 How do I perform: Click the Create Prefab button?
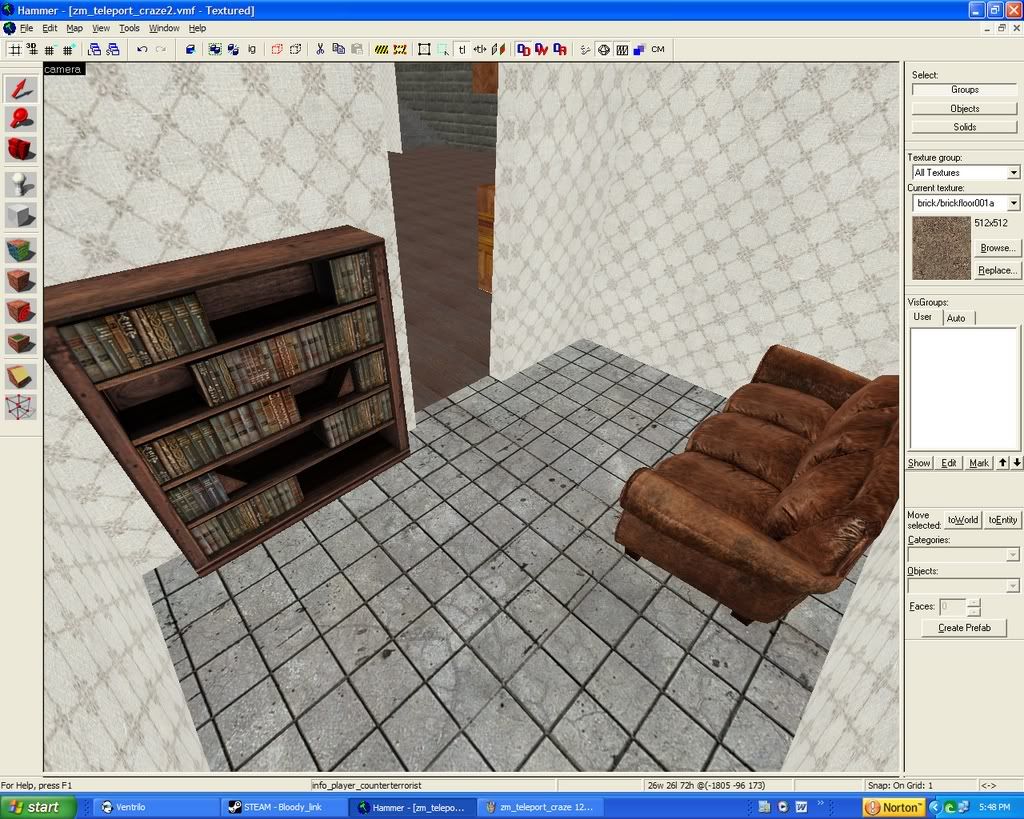click(964, 628)
